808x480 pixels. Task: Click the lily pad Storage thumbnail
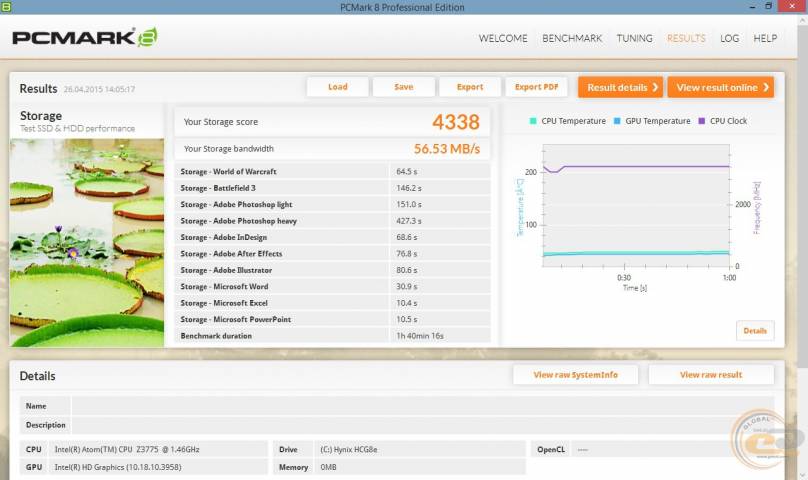click(x=87, y=242)
